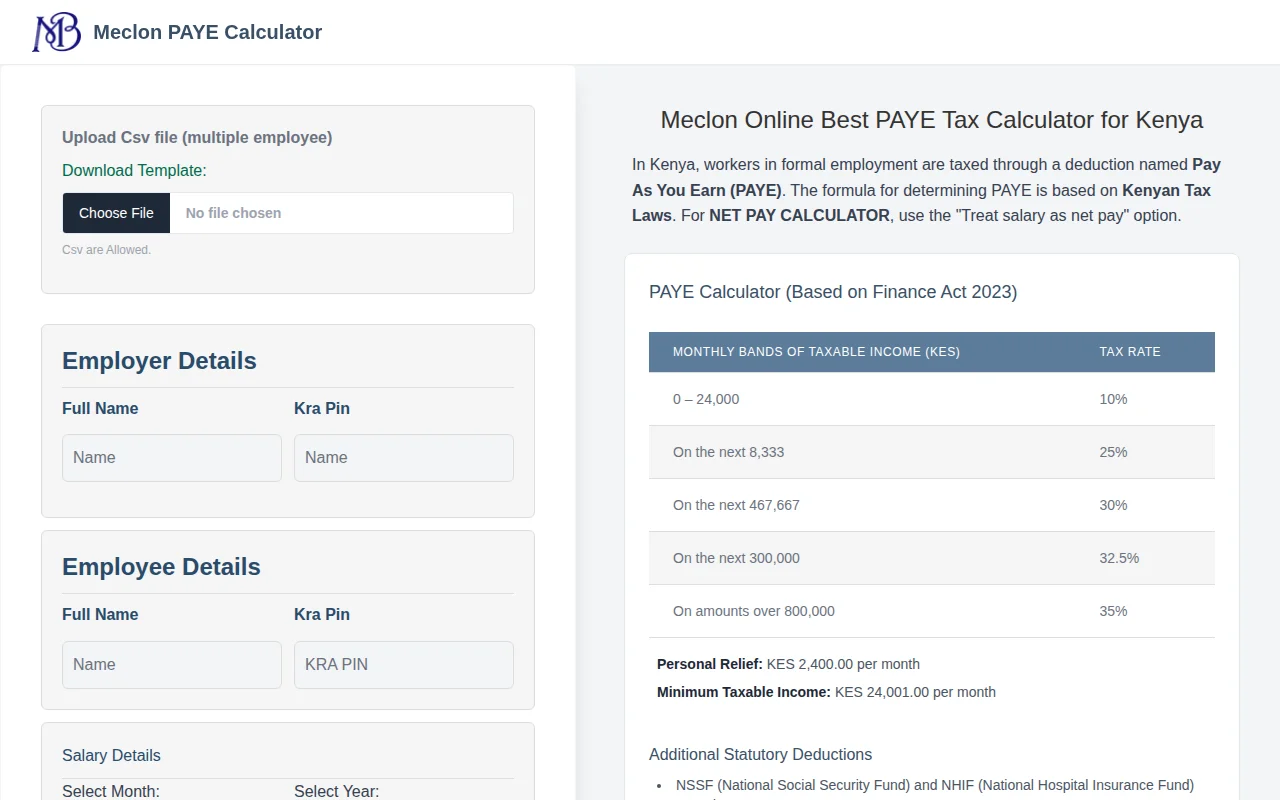Click the employer Full Name input
Screen dimensions: 1280x800
click(x=171, y=457)
